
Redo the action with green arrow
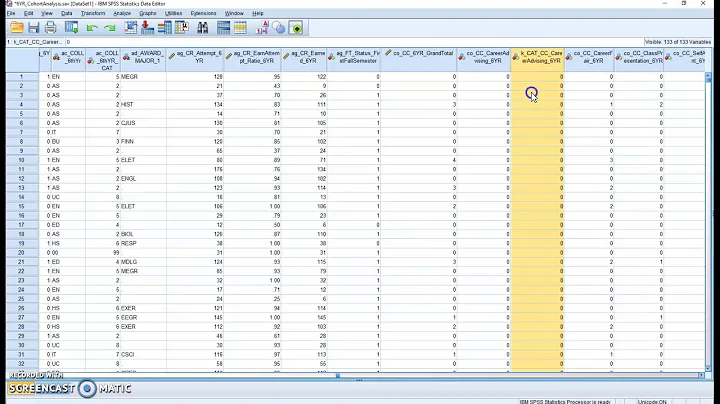(x=109, y=28)
